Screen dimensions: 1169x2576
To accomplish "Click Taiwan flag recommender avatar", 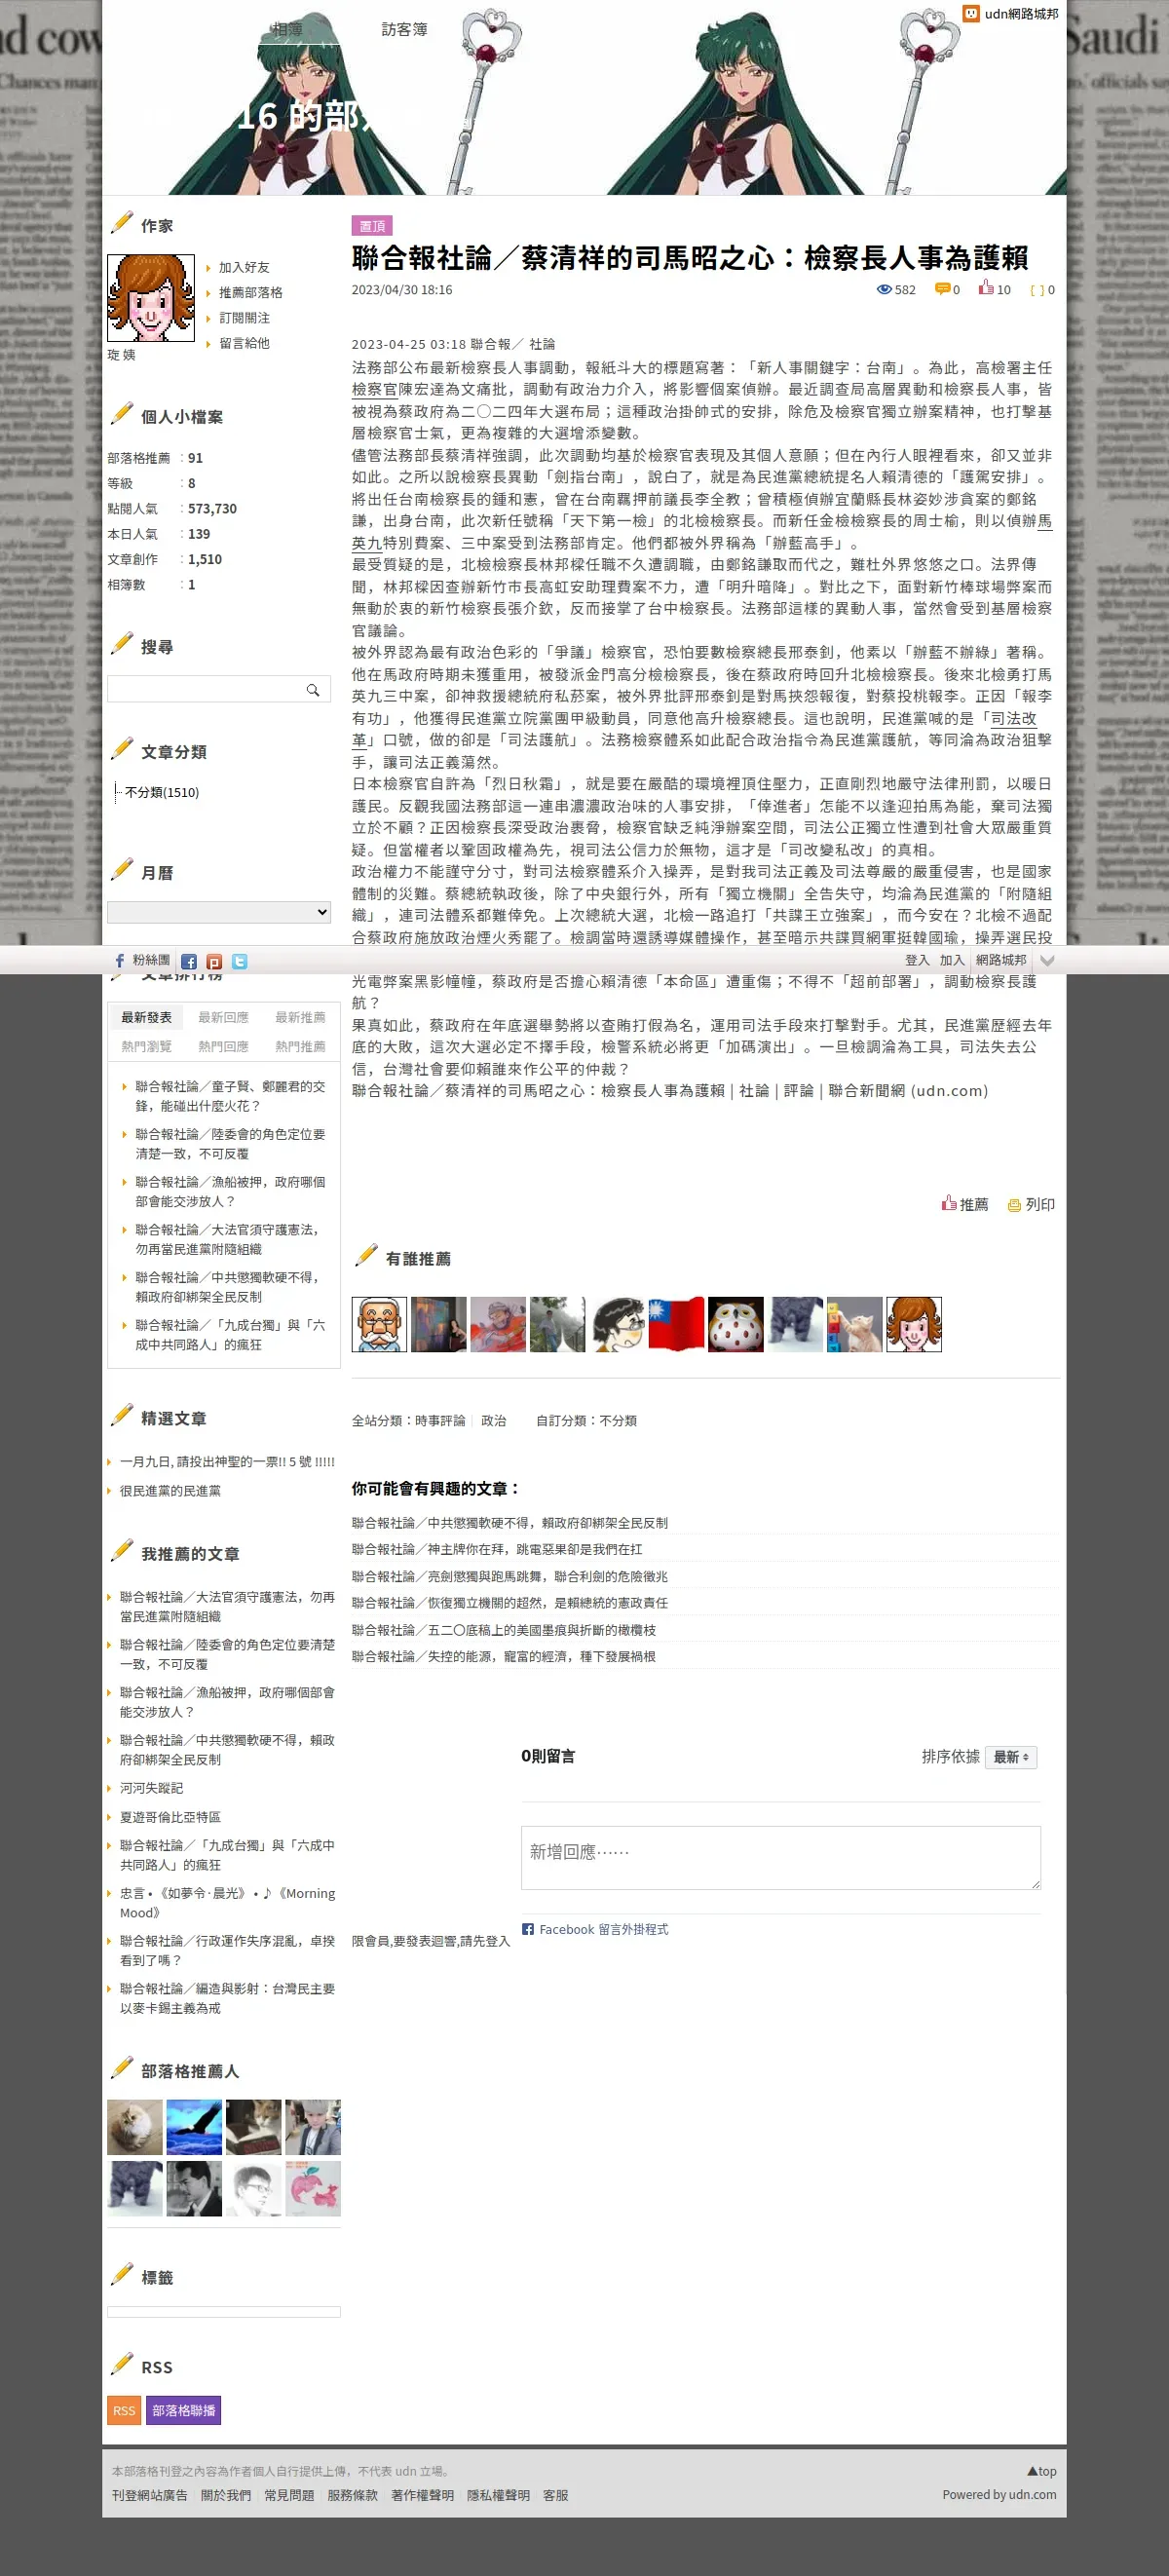I will 676,1325.
